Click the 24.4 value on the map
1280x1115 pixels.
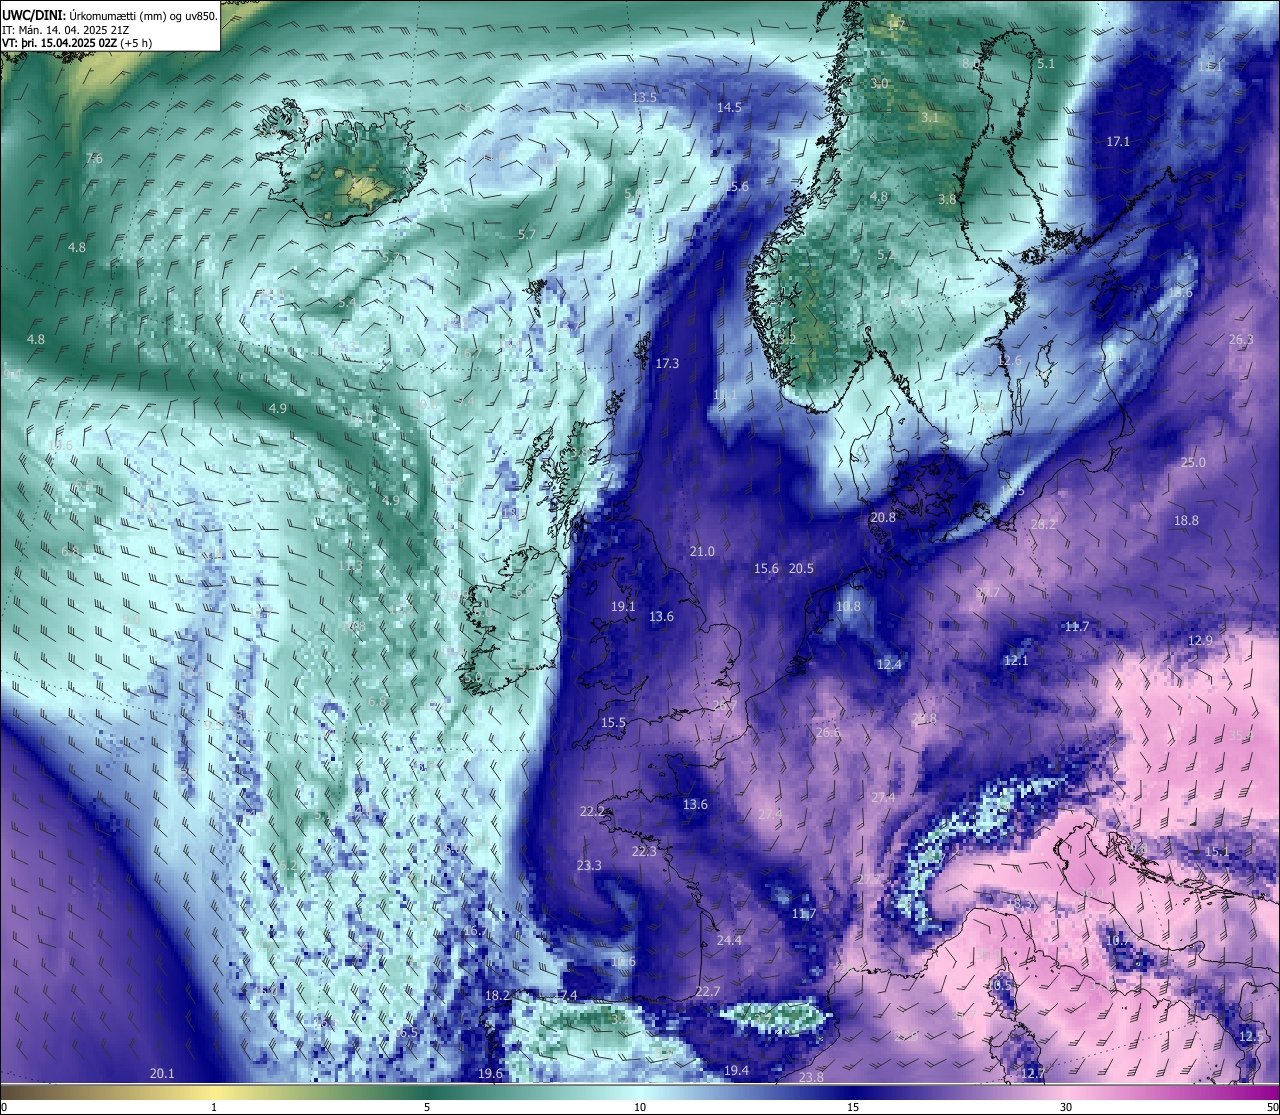(730, 940)
